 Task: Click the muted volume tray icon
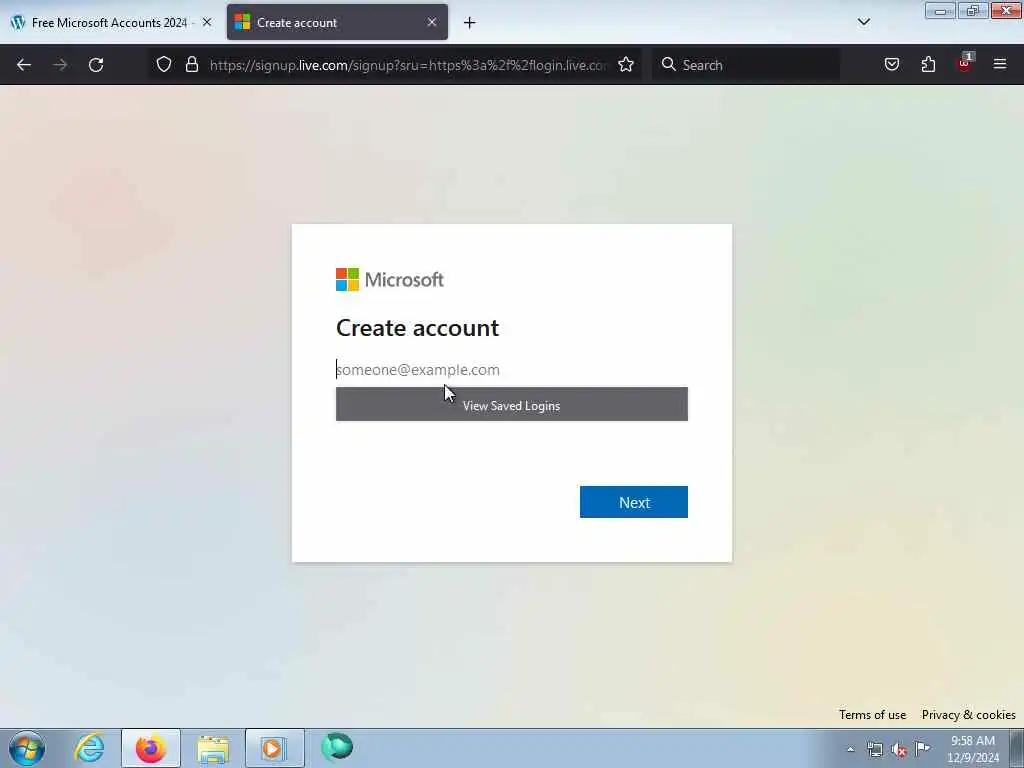coord(899,749)
